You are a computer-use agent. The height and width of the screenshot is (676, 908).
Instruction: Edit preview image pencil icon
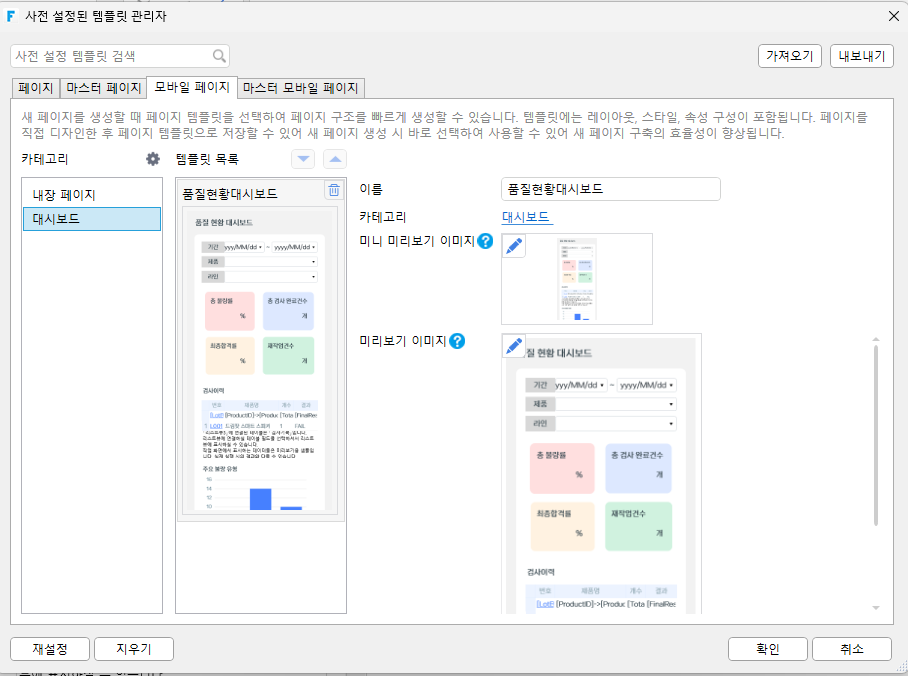point(514,346)
